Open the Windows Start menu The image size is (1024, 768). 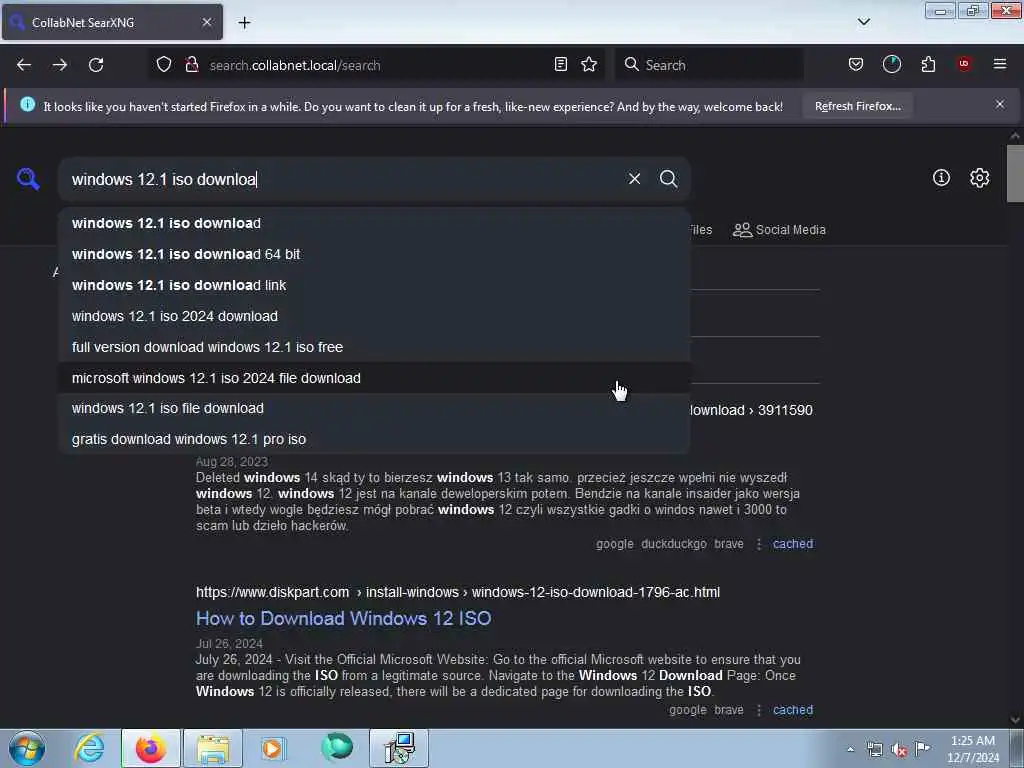pyautogui.click(x=27, y=748)
